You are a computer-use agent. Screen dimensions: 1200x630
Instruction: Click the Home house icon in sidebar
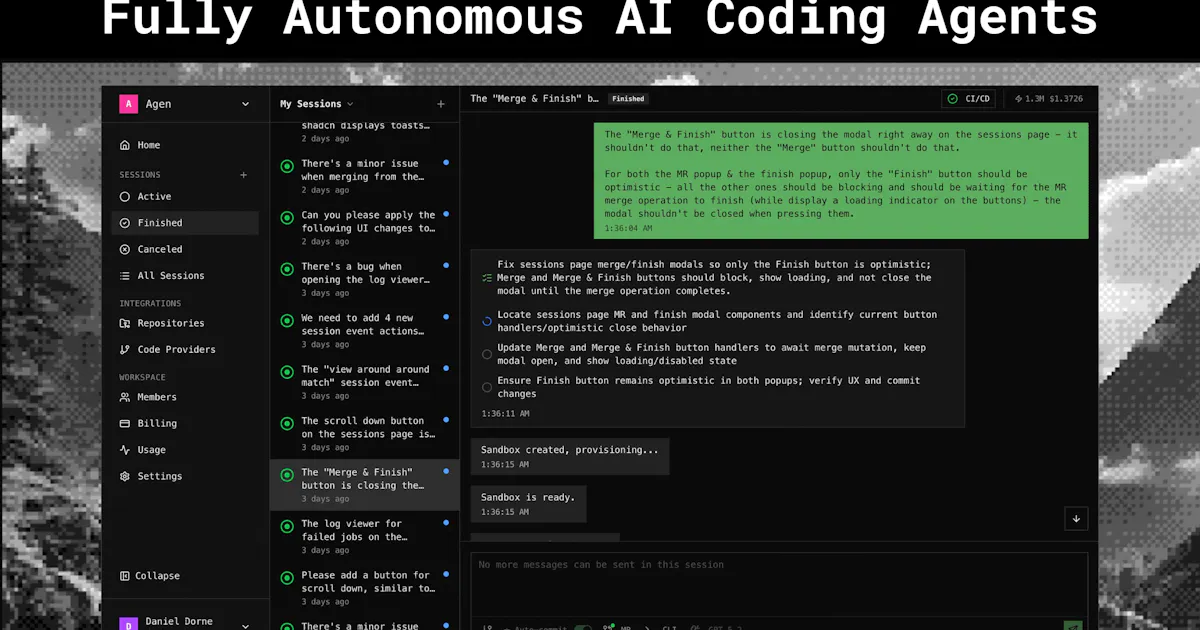125,145
